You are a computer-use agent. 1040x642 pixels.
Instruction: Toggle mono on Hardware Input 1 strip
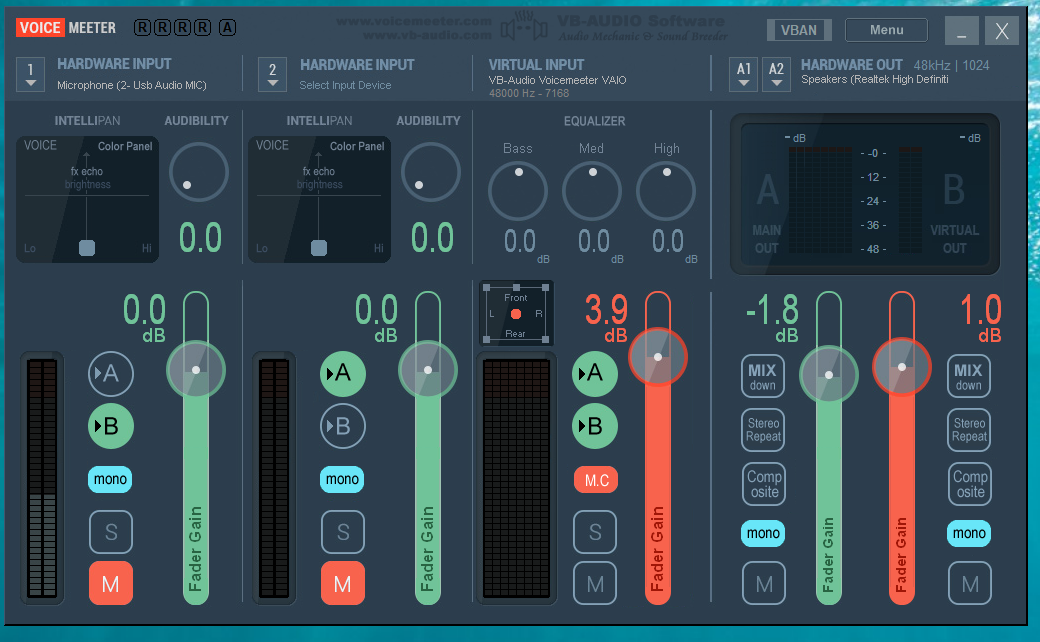(x=110, y=479)
